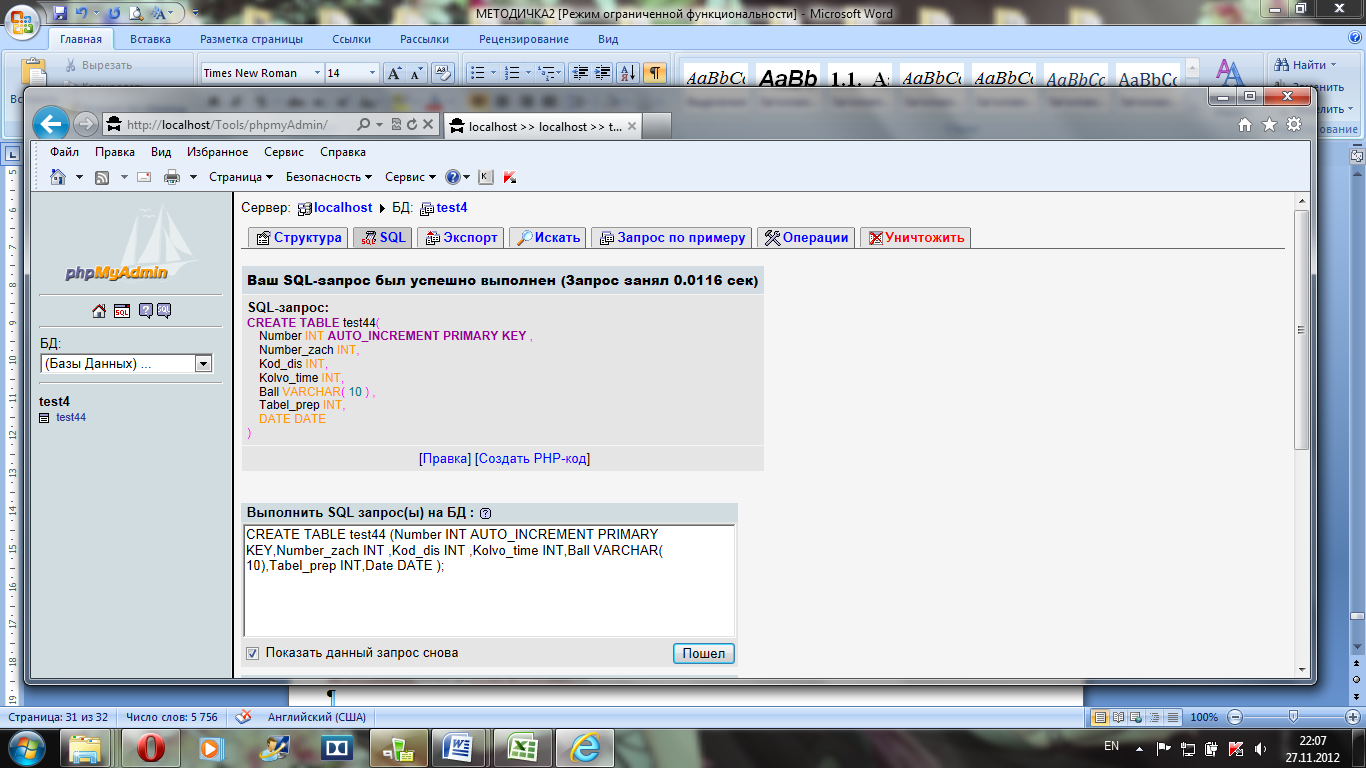Click Word grow font icon
Screen dimensions: 1366x768
(394, 73)
